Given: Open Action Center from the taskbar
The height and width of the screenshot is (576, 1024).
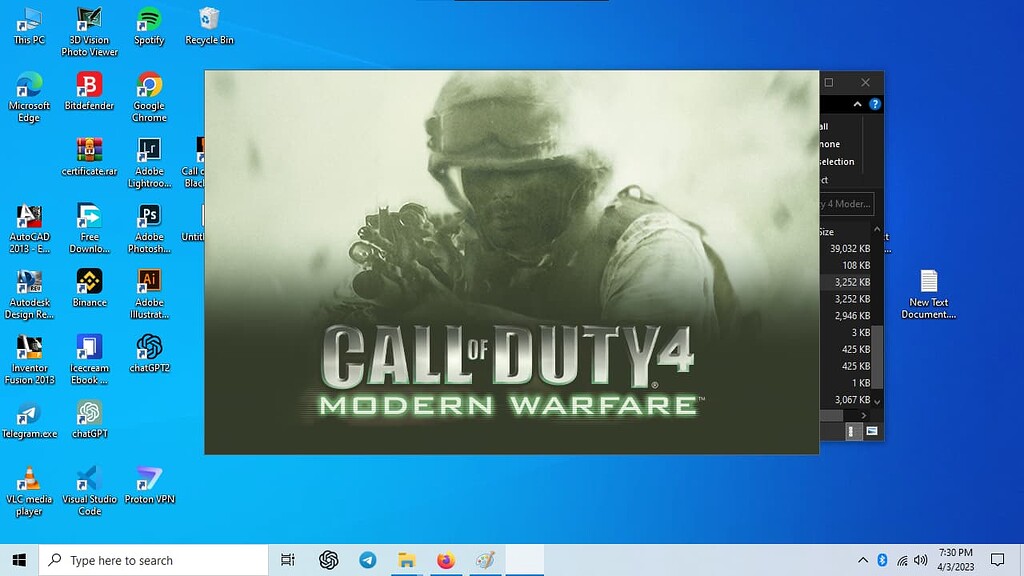Looking at the screenshot, I should tap(998, 560).
